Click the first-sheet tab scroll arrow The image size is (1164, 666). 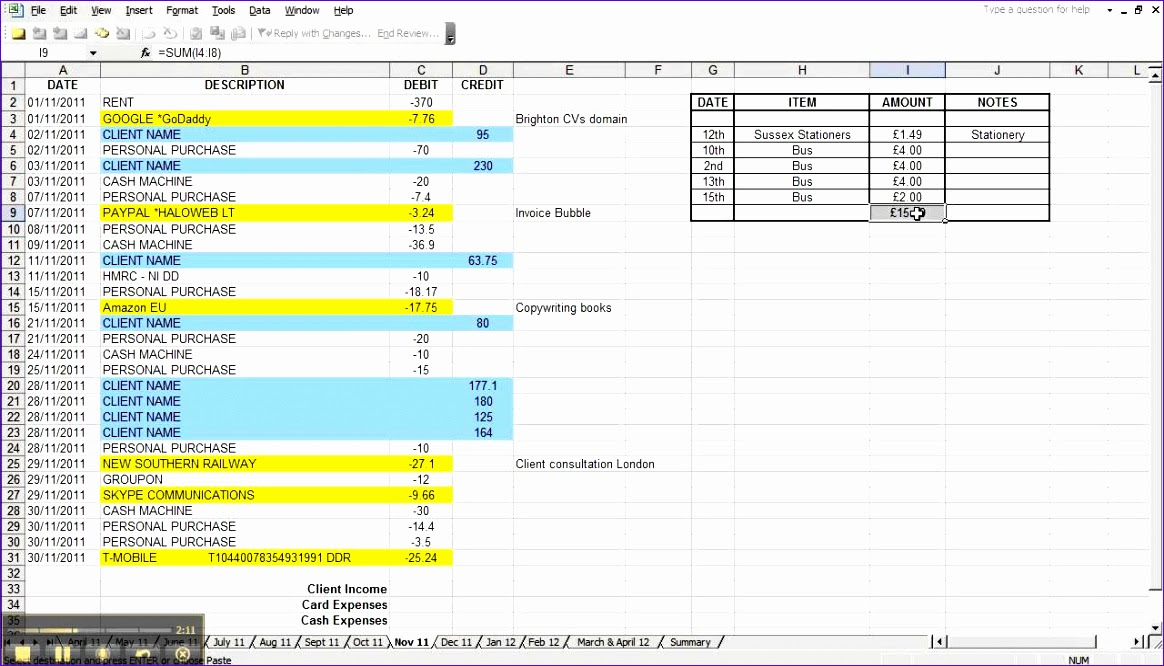[x=10, y=642]
